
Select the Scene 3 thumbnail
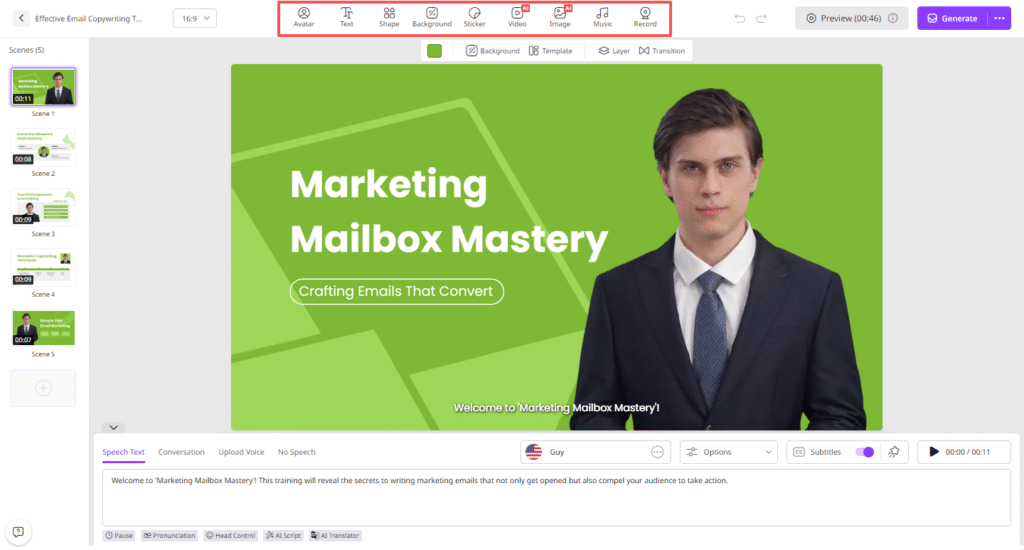pyautogui.click(x=43, y=208)
